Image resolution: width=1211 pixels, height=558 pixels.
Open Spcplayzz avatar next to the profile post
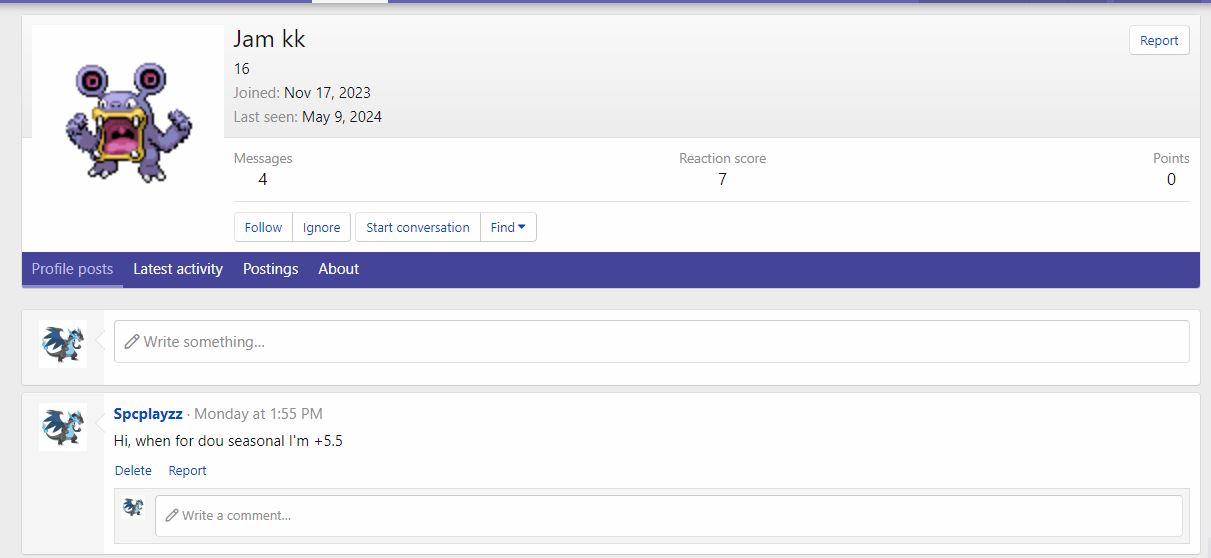[x=62, y=427]
